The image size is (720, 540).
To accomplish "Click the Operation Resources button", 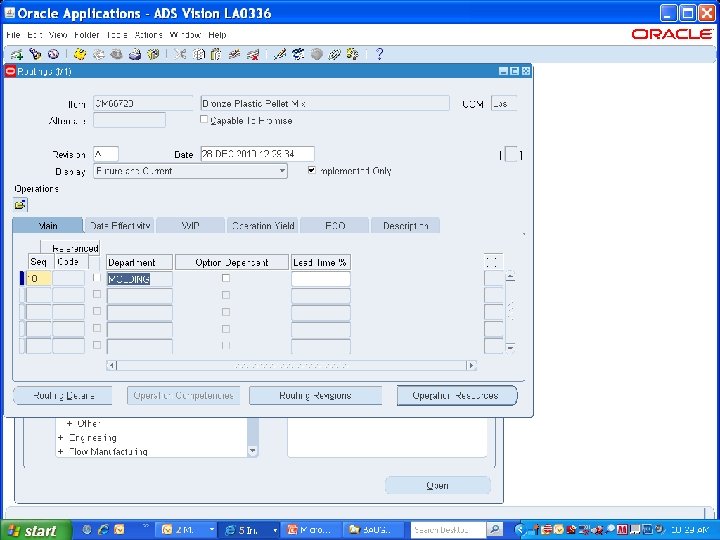I will click(457, 395).
